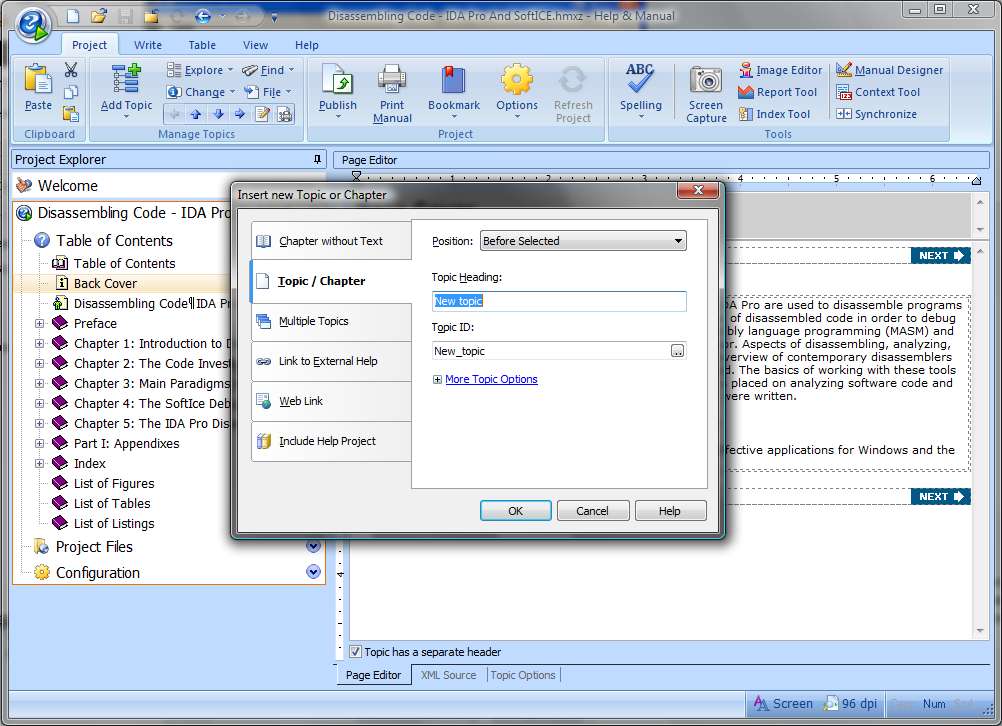
Task: Switch to the XML Source tab
Action: click(448, 675)
